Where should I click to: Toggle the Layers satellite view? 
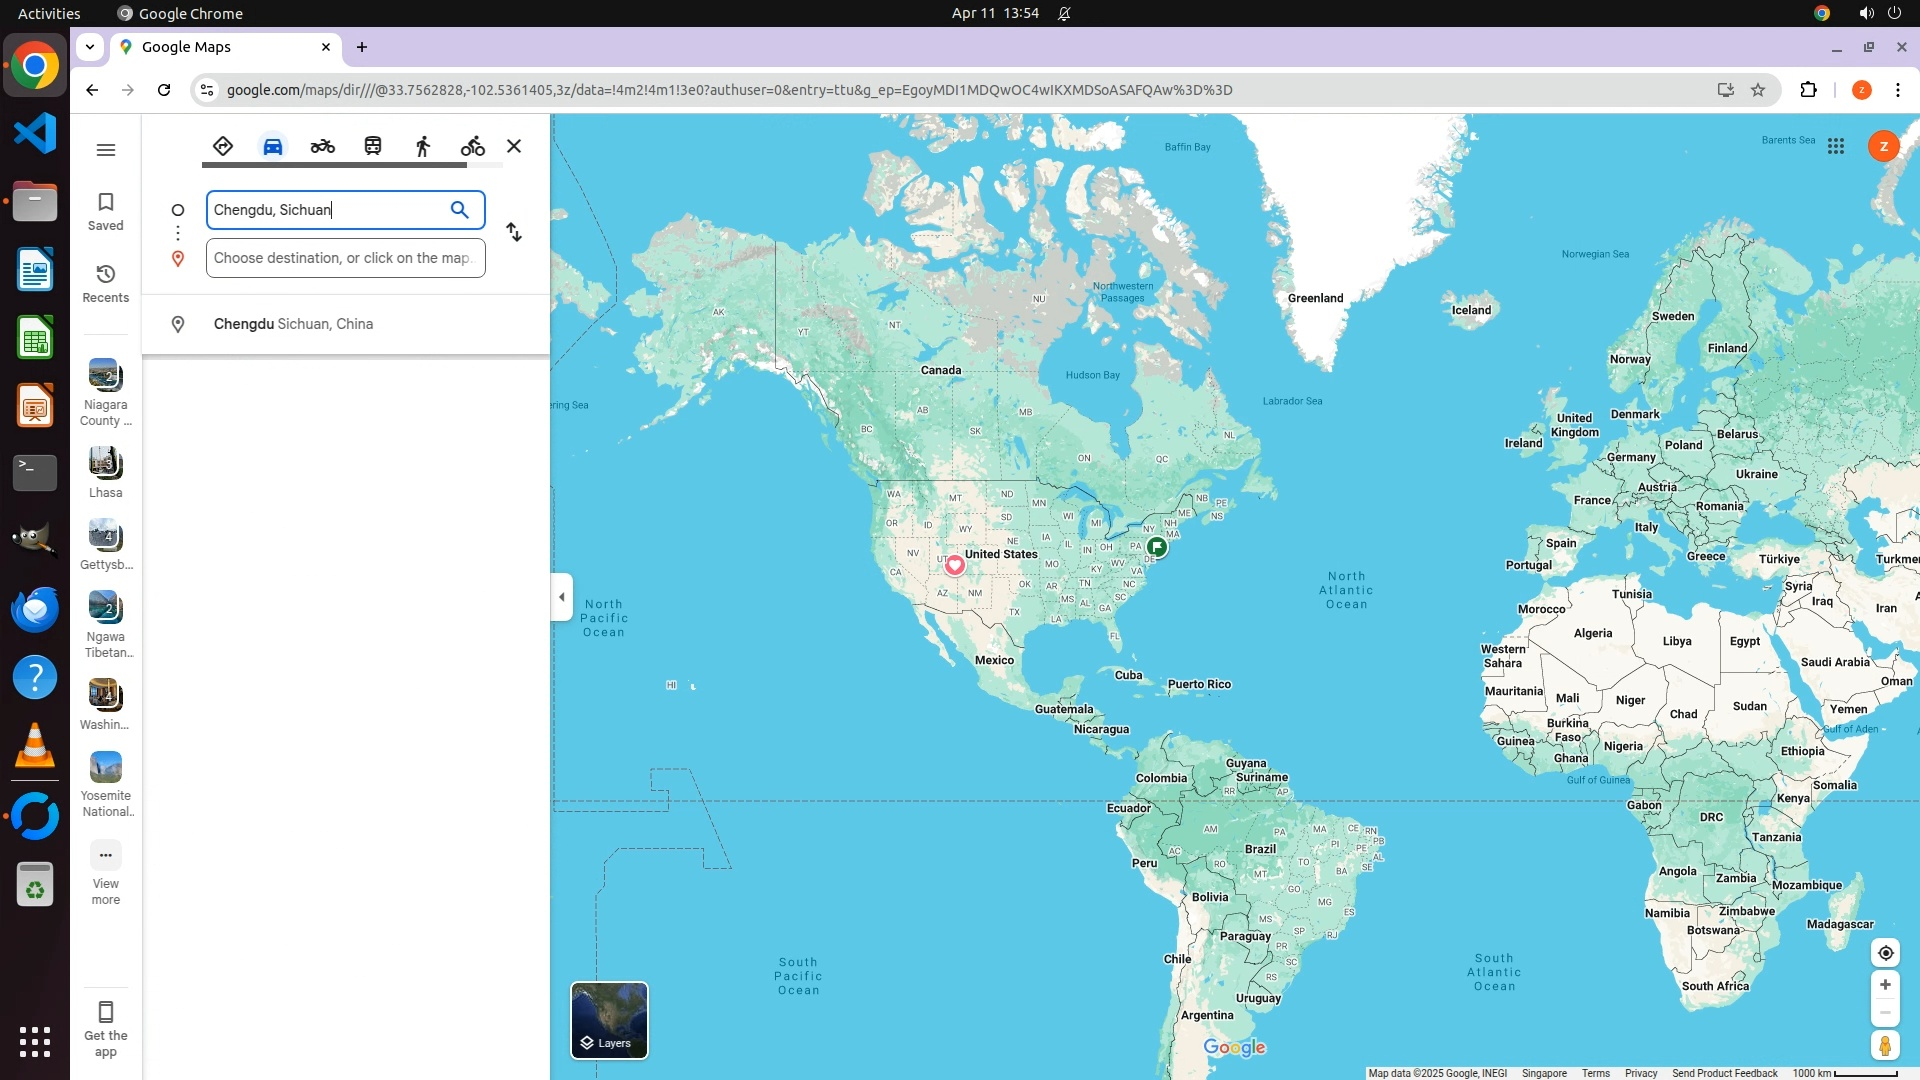point(609,1020)
